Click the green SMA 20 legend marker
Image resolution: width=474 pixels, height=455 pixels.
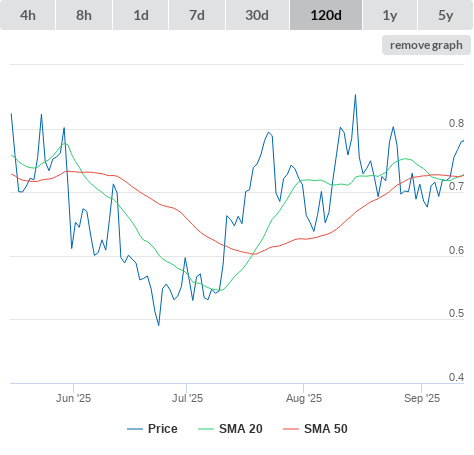[206, 429]
